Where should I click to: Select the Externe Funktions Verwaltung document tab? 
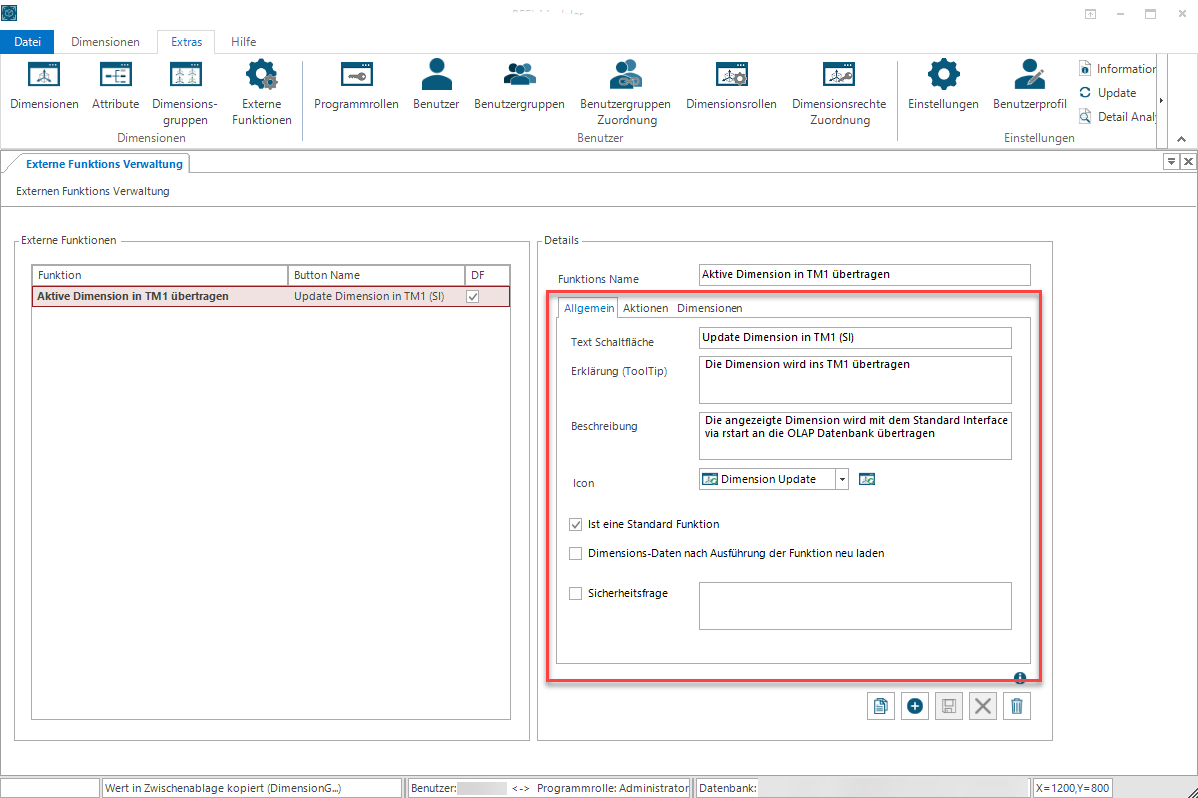pyautogui.click(x=105, y=164)
